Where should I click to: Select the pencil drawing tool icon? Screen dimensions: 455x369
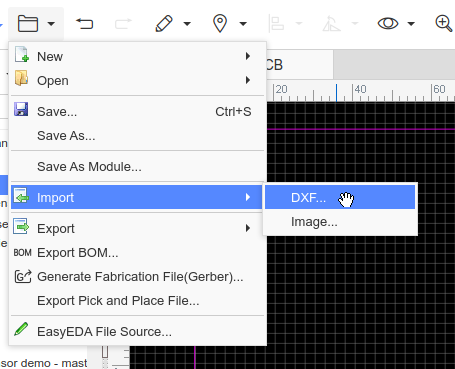tap(164, 24)
